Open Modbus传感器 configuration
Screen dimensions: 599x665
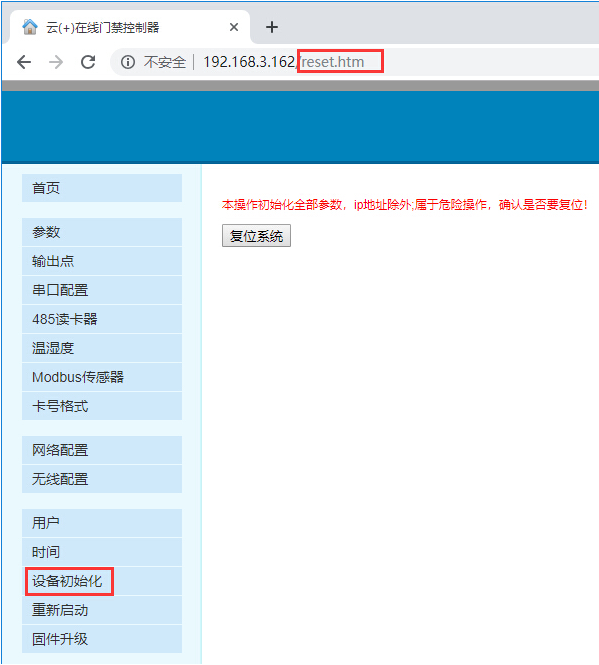click(x=102, y=377)
